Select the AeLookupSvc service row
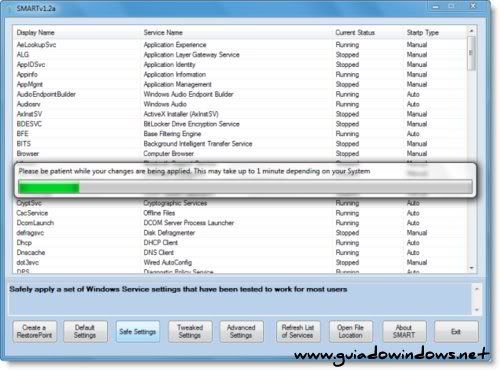The height and width of the screenshot is (370, 500). (x=240, y=45)
